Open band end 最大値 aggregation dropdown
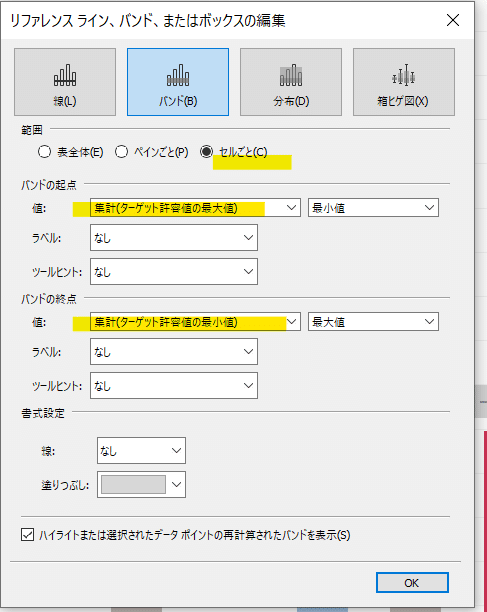Viewport: 487px width, 612px height. tap(373, 322)
